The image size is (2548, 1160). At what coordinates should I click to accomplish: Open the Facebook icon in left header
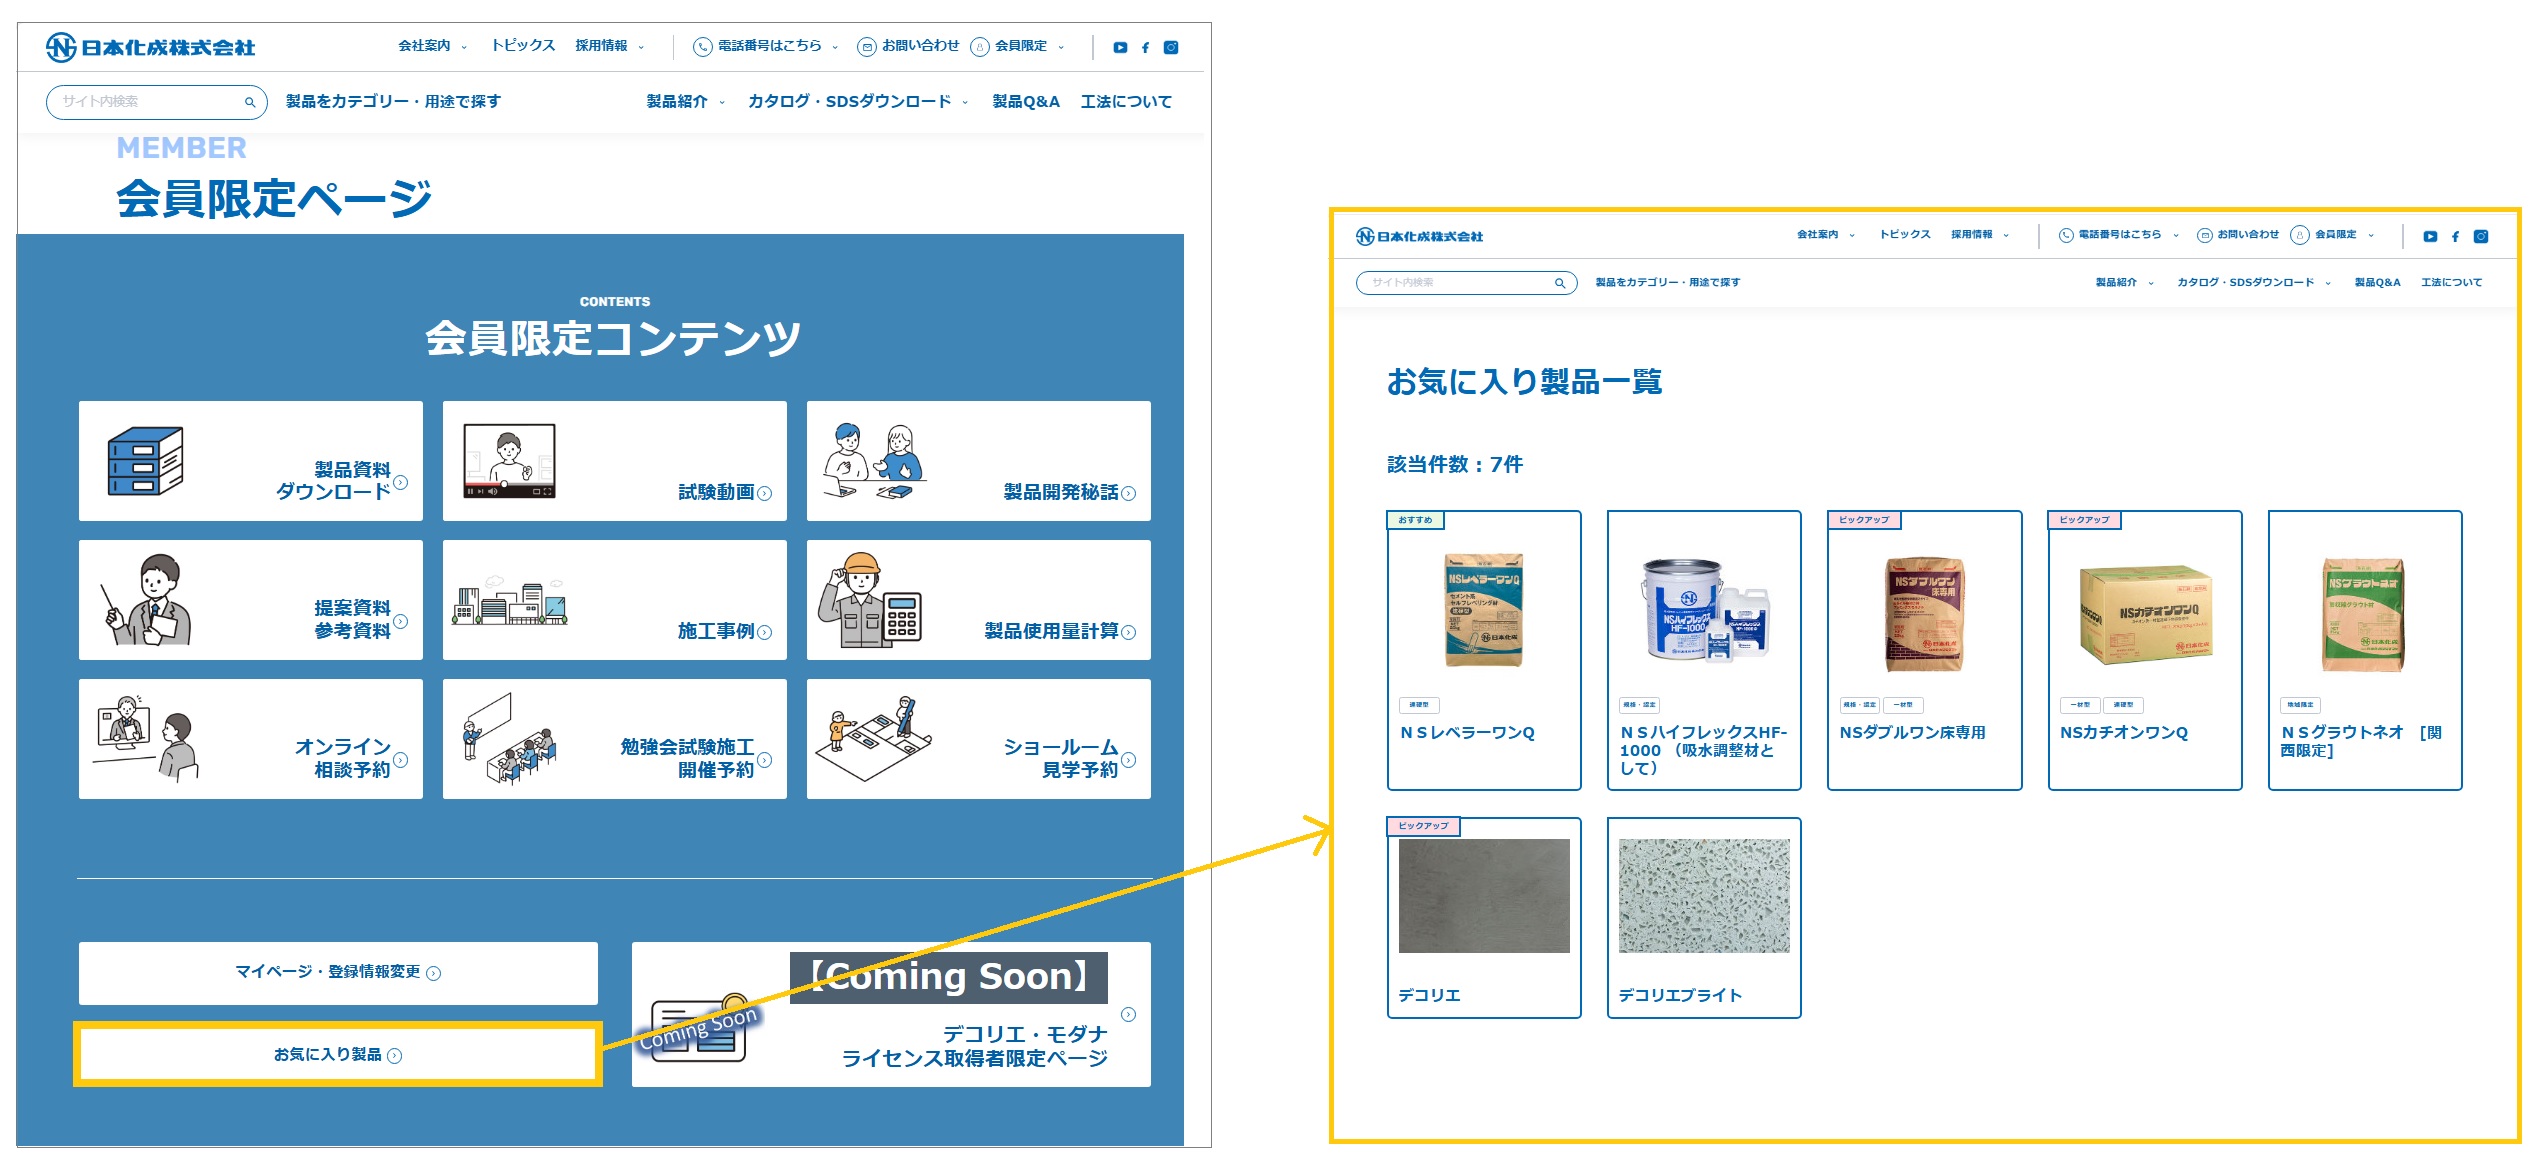pyautogui.click(x=1145, y=47)
